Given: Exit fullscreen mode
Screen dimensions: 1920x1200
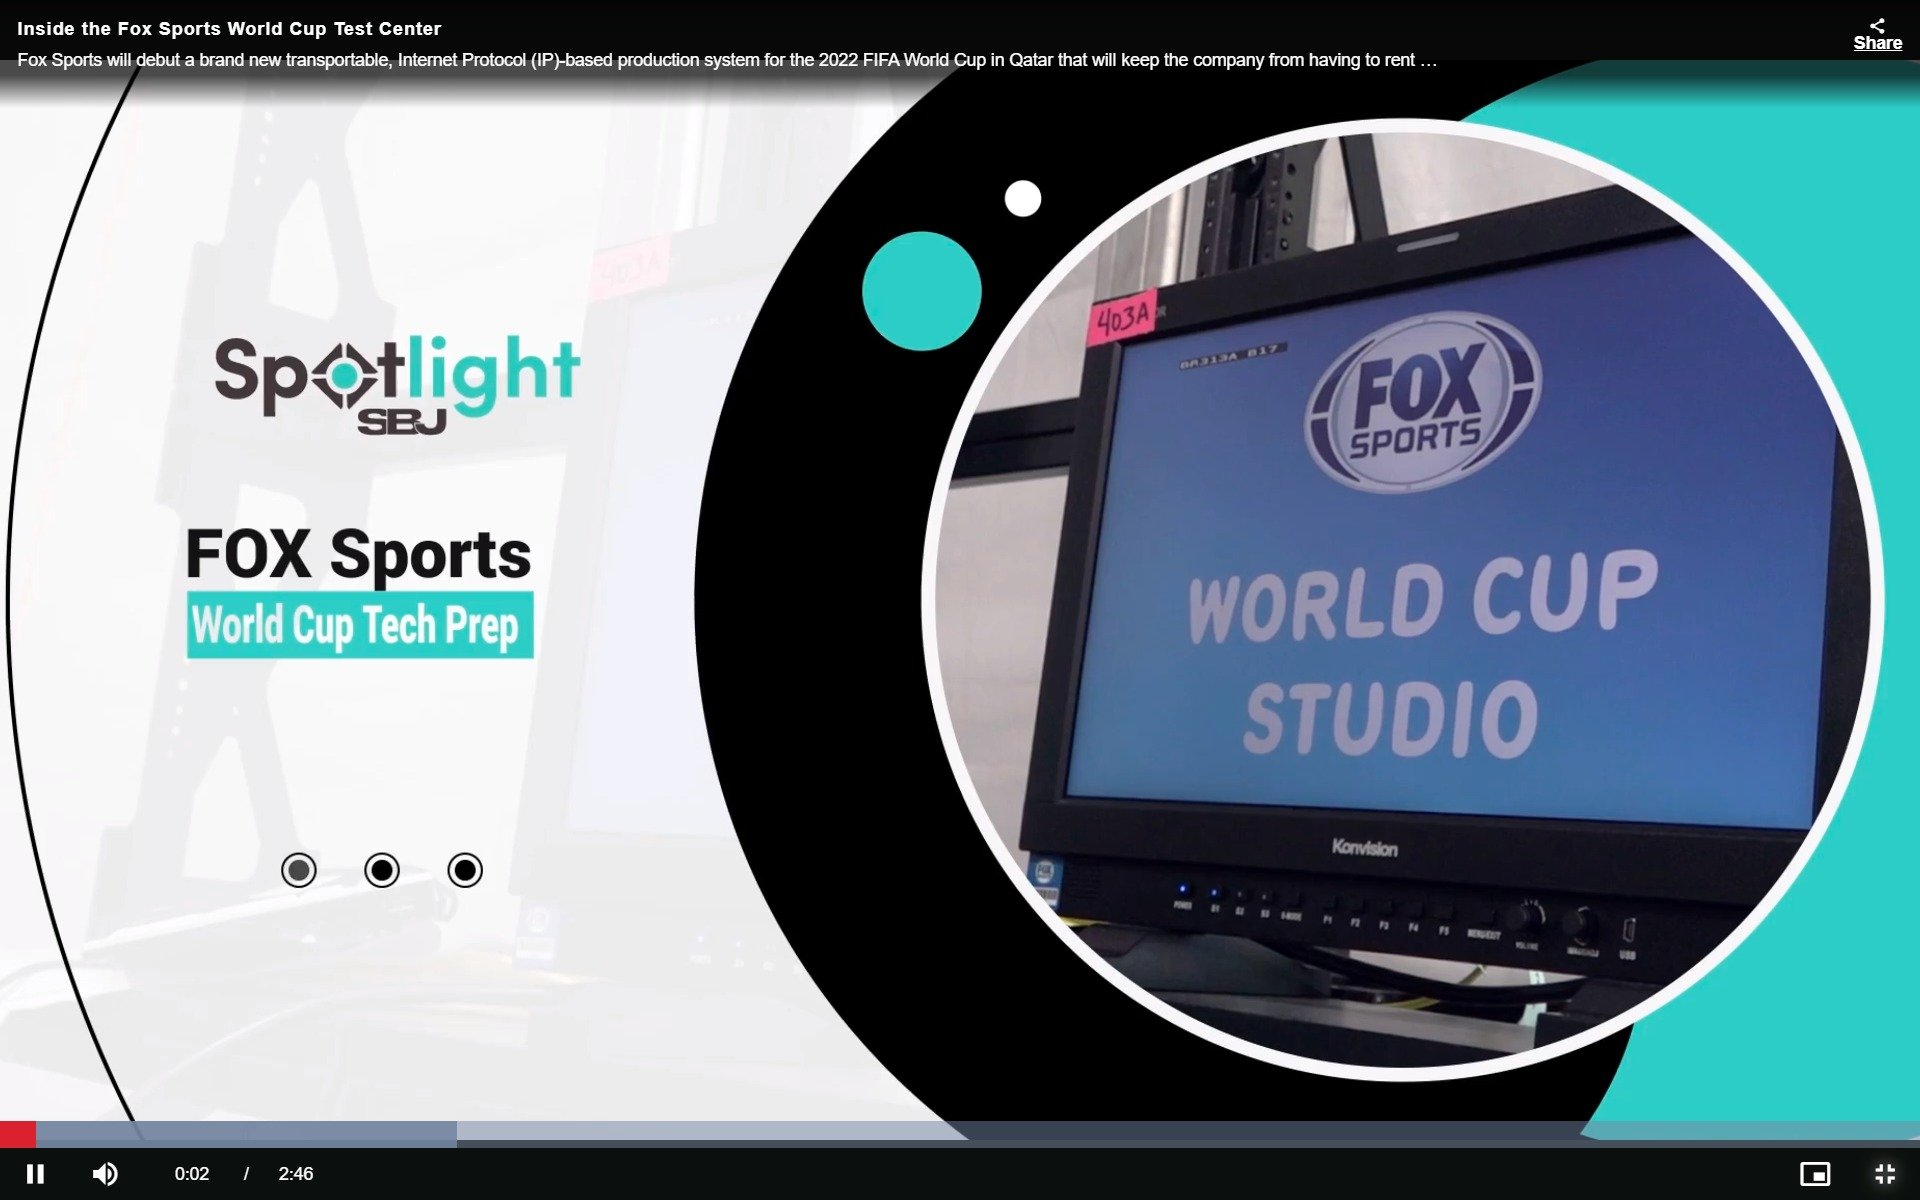Looking at the screenshot, I should pyautogui.click(x=1885, y=1173).
